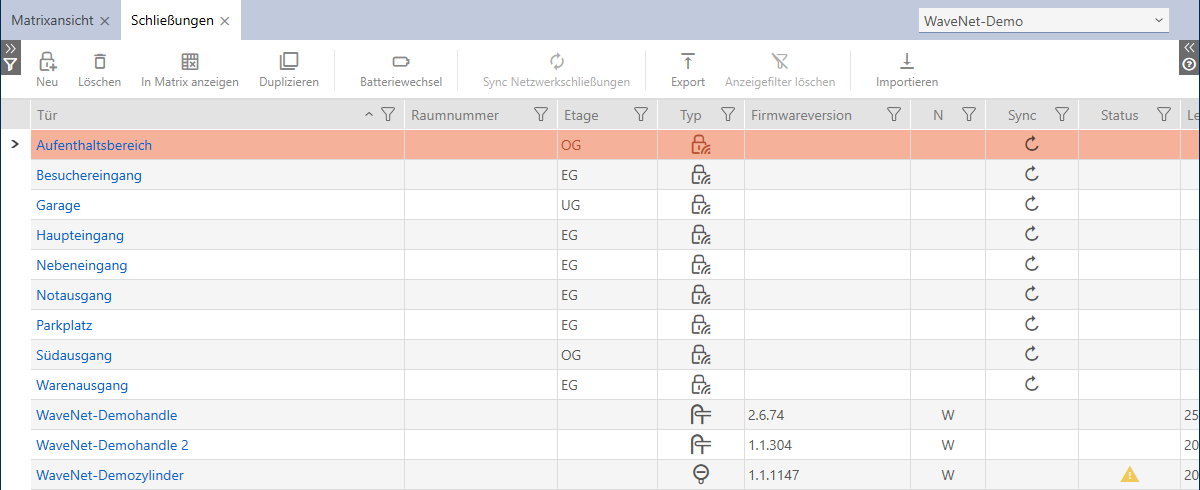Click the sync icon in Garage row
The width and height of the screenshot is (1200, 490).
[x=1032, y=205]
